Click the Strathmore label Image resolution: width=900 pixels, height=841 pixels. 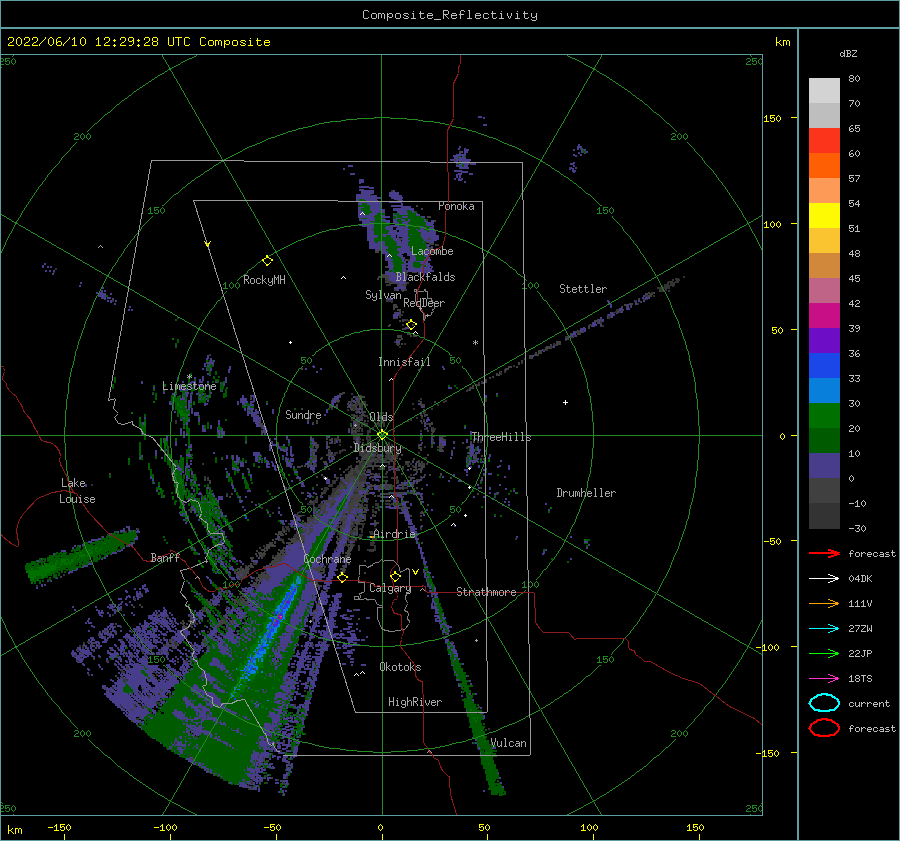click(486, 592)
